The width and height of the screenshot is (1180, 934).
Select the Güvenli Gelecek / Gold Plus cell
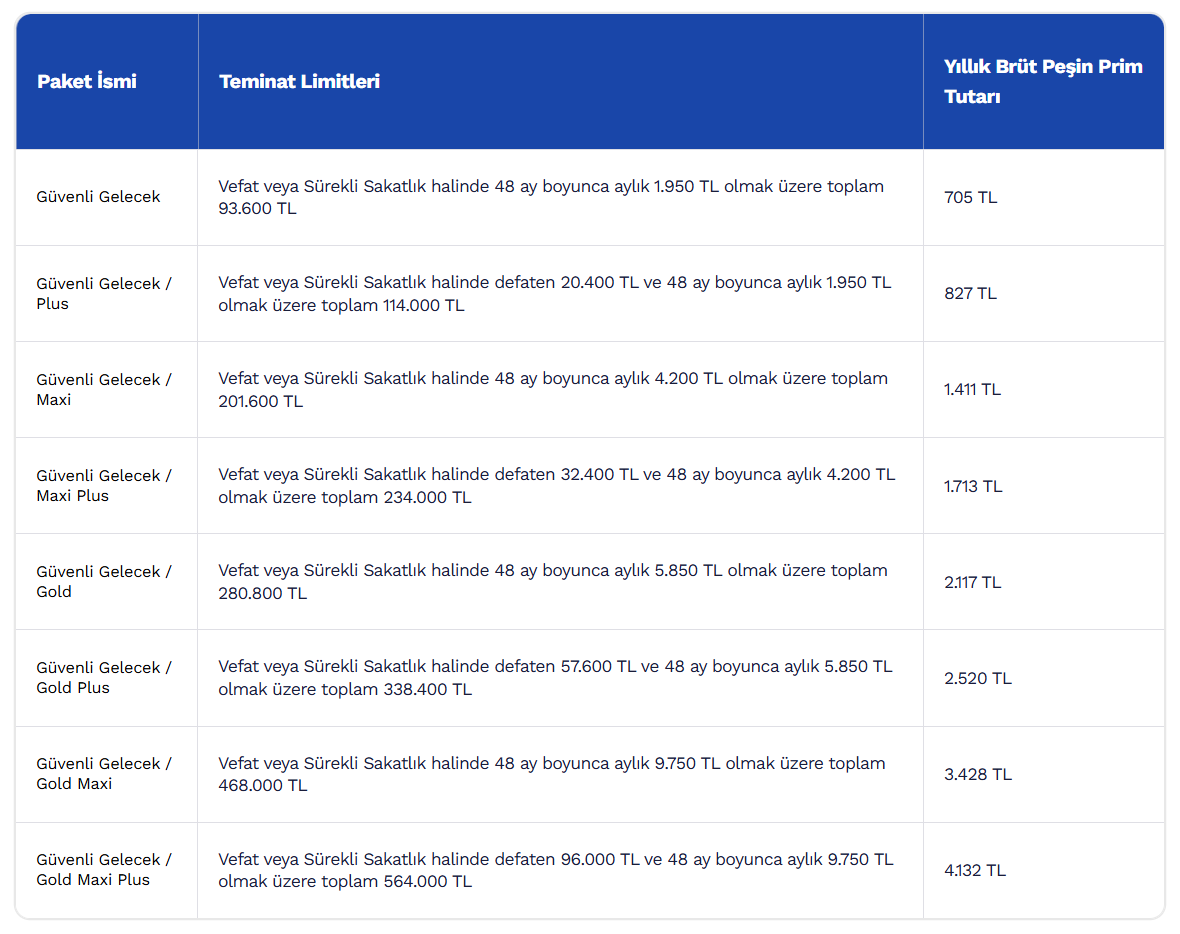coord(104,678)
